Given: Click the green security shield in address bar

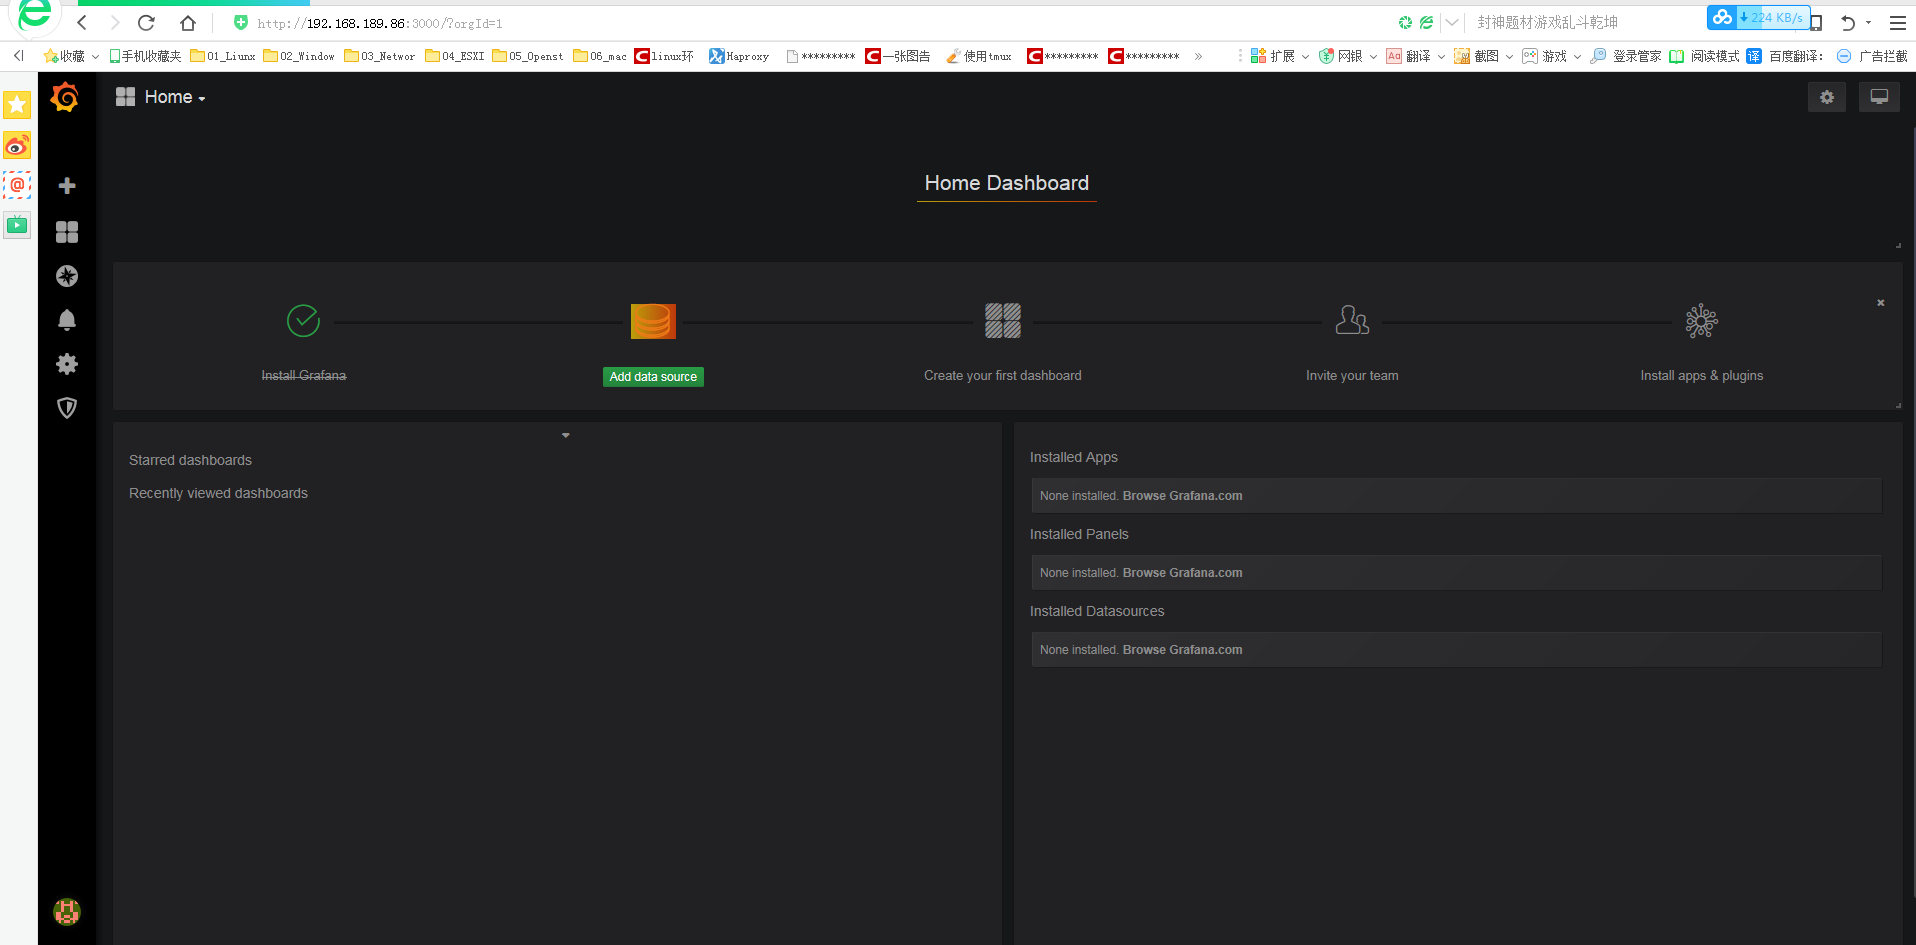Looking at the screenshot, I should [x=240, y=22].
